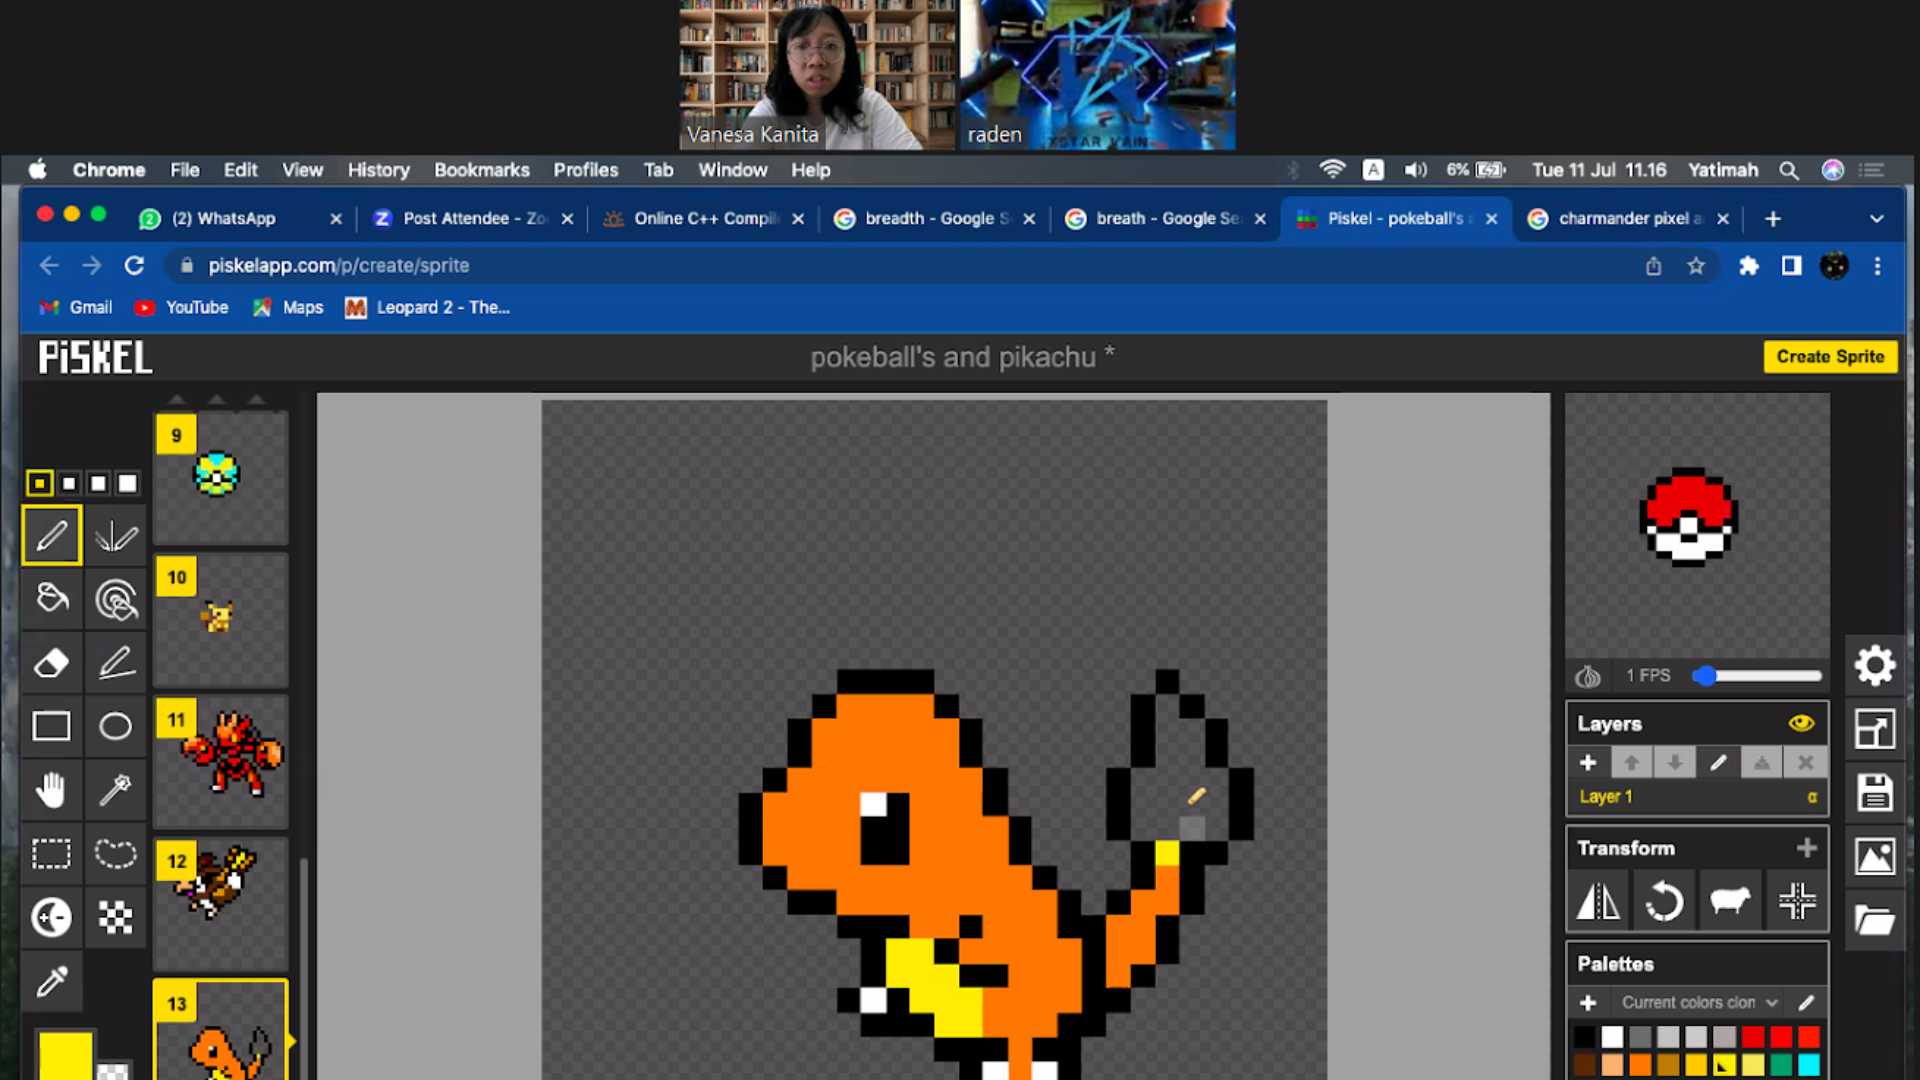The width and height of the screenshot is (1920, 1080).
Task: Select the paint bucket tool
Action: [51, 599]
